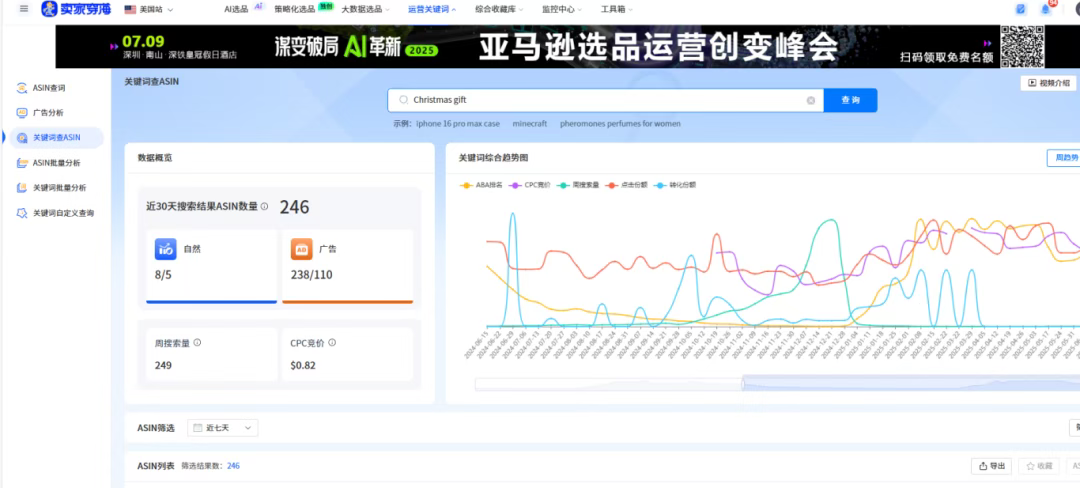
Task: Click the orange 广告 AD icon
Action: pyautogui.click(x=302, y=249)
